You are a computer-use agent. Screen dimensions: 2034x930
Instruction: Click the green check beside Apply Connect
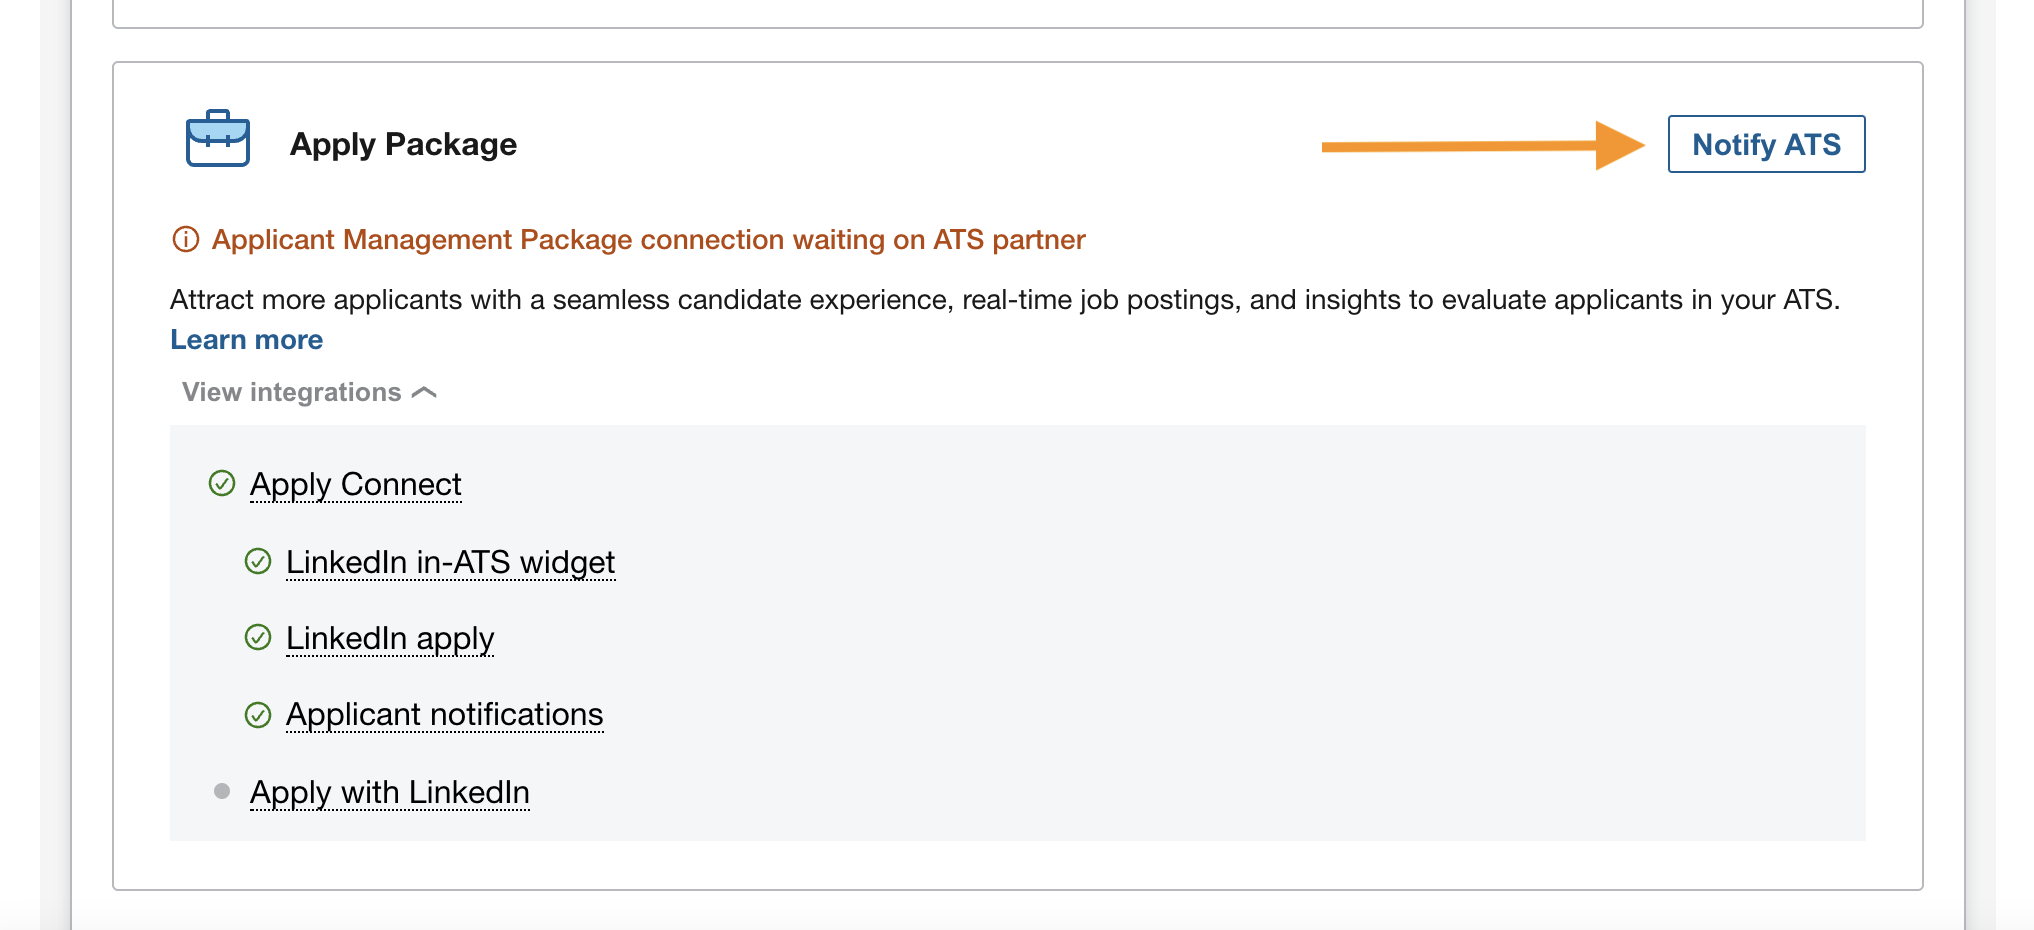(222, 484)
